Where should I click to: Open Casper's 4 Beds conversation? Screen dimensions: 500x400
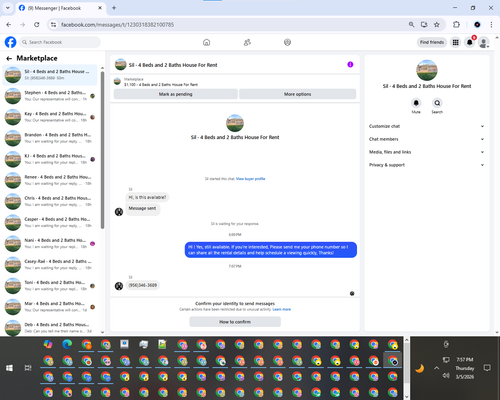[50, 222]
